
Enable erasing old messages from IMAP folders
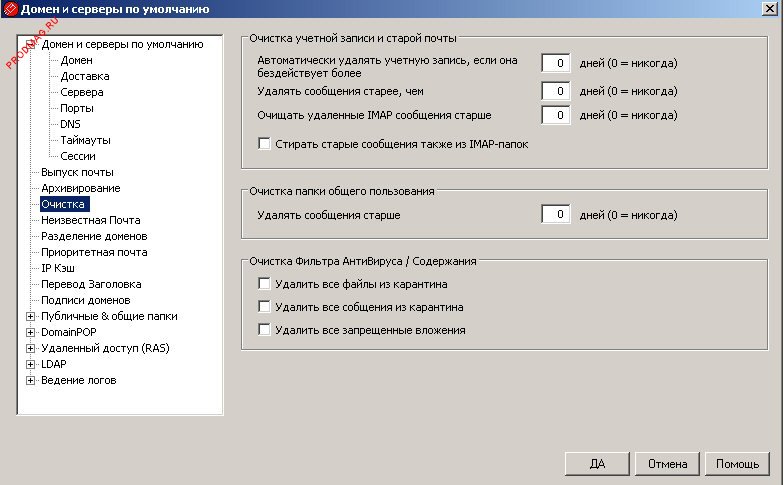(265, 144)
